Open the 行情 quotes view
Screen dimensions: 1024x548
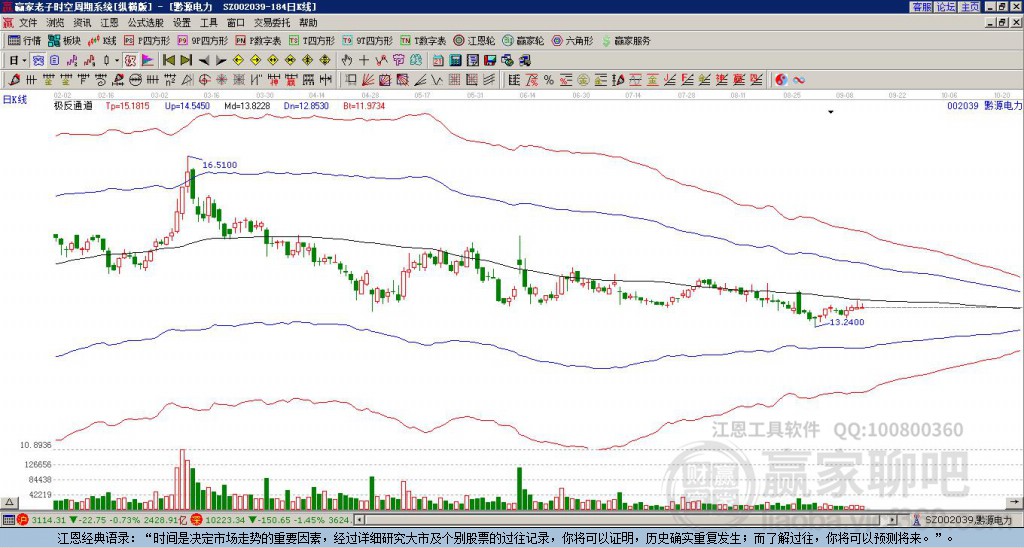(24, 40)
